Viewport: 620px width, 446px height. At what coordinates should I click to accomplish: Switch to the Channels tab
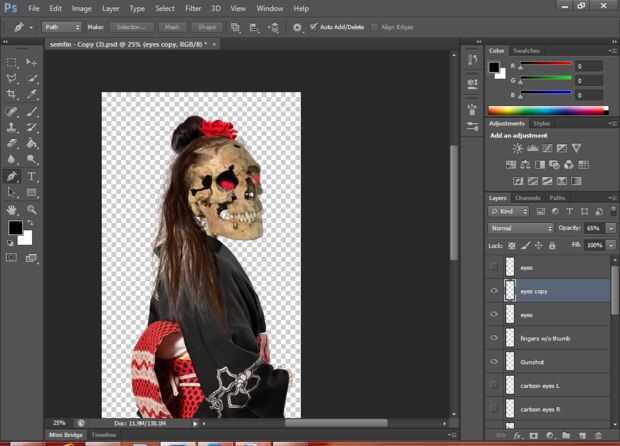click(x=527, y=198)
